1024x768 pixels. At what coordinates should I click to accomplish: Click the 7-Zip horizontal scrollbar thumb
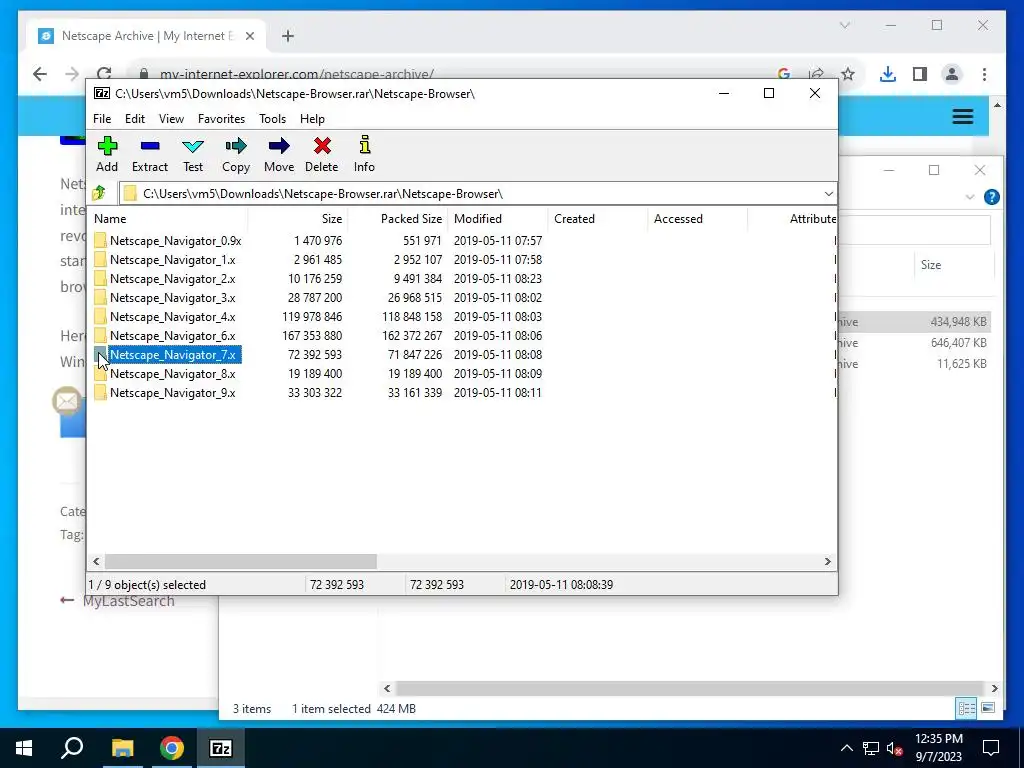240,562
